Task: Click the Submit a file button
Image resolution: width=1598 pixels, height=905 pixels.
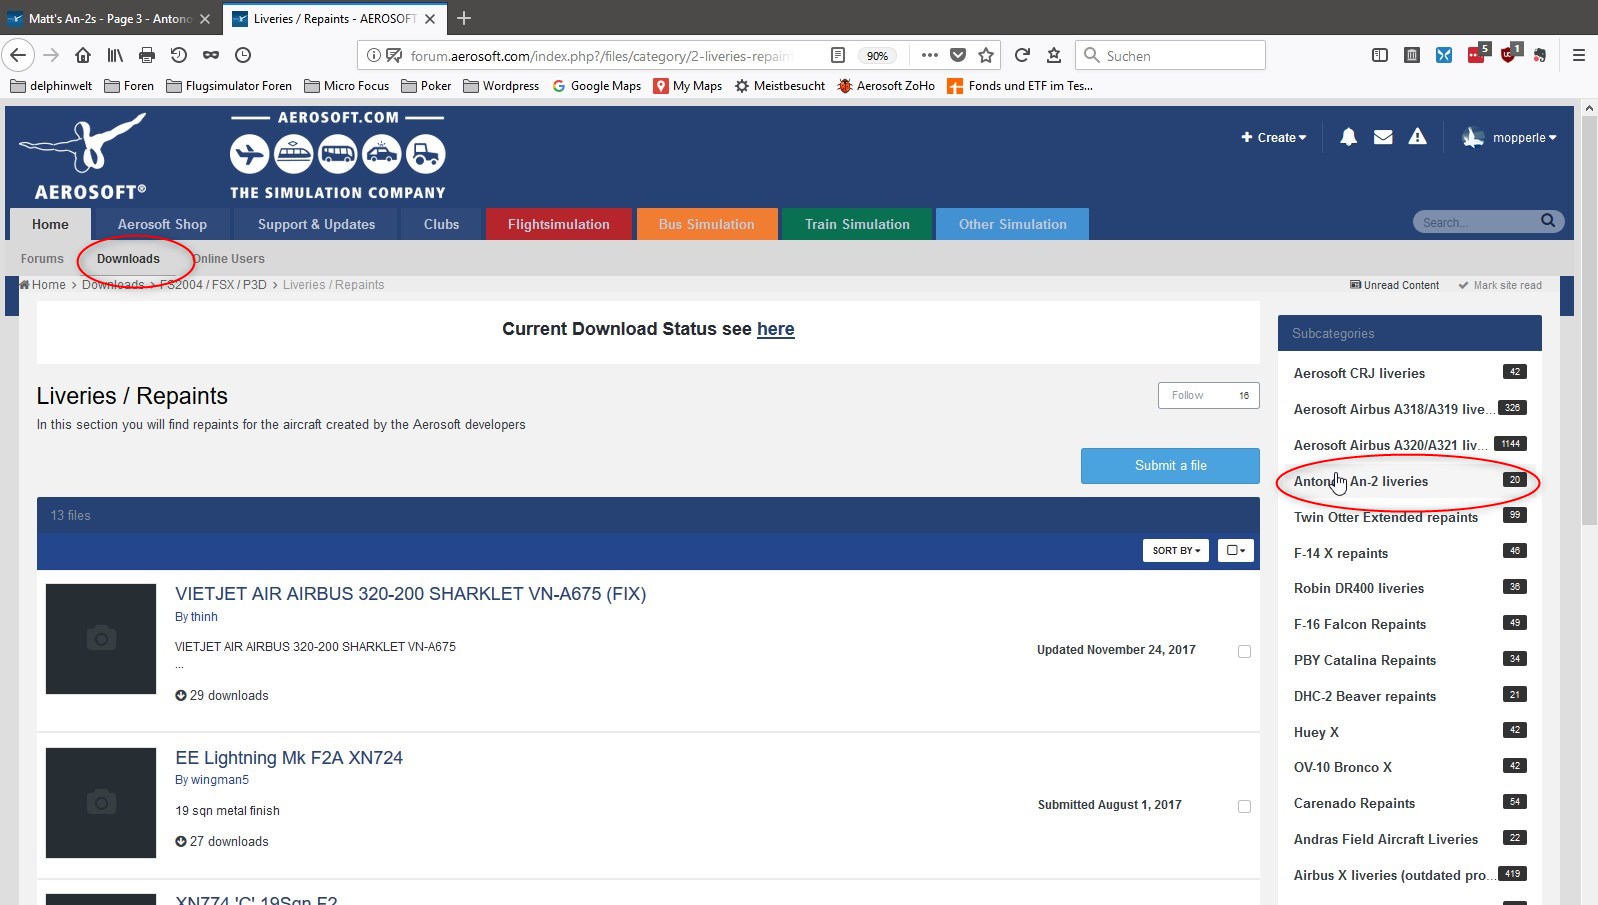Action: point(1170,466)
